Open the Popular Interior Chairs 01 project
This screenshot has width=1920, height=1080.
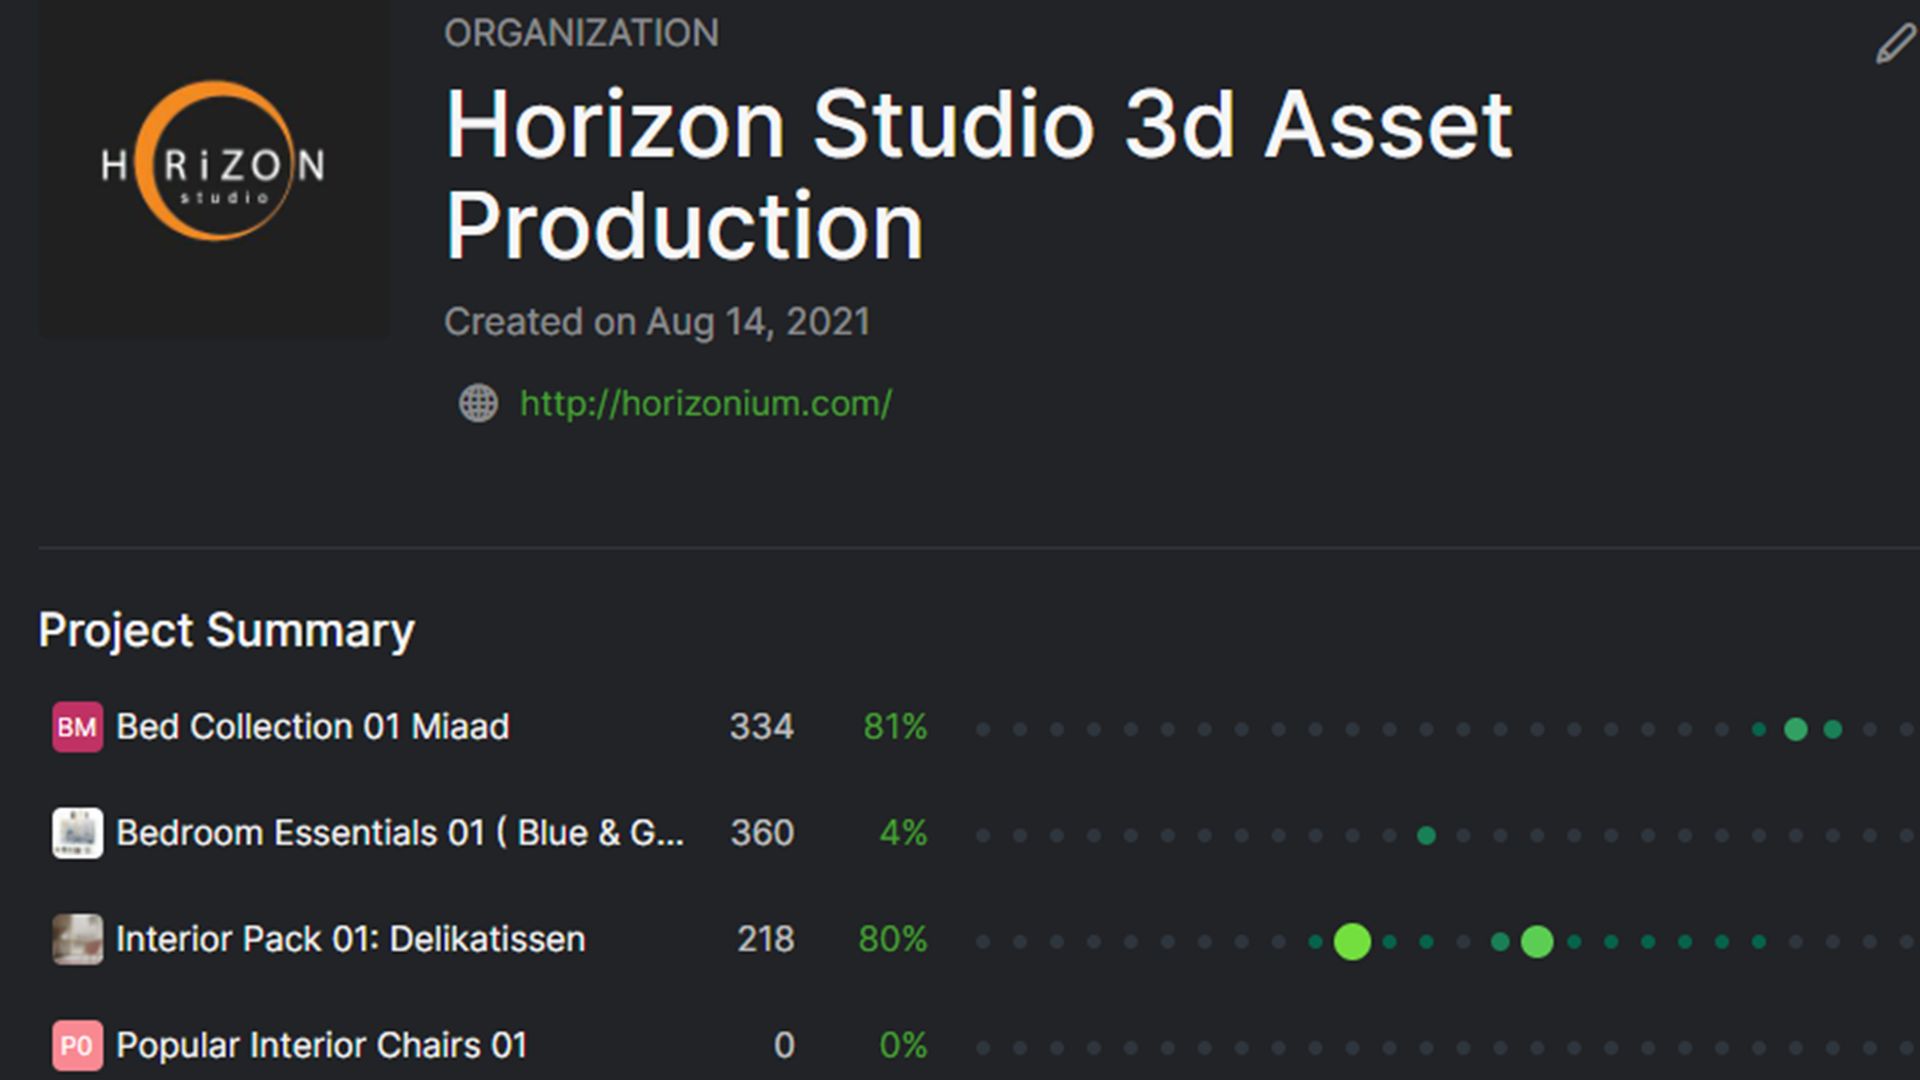[321, 1045]
